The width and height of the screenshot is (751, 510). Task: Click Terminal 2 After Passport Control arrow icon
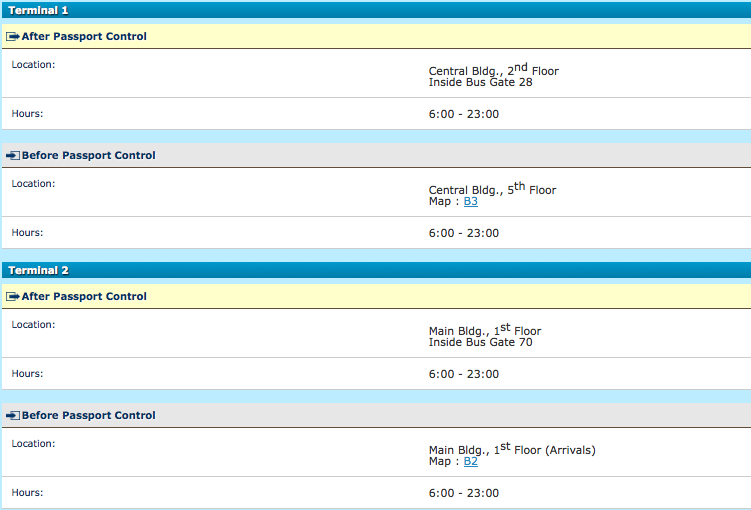tap(13, 296)
